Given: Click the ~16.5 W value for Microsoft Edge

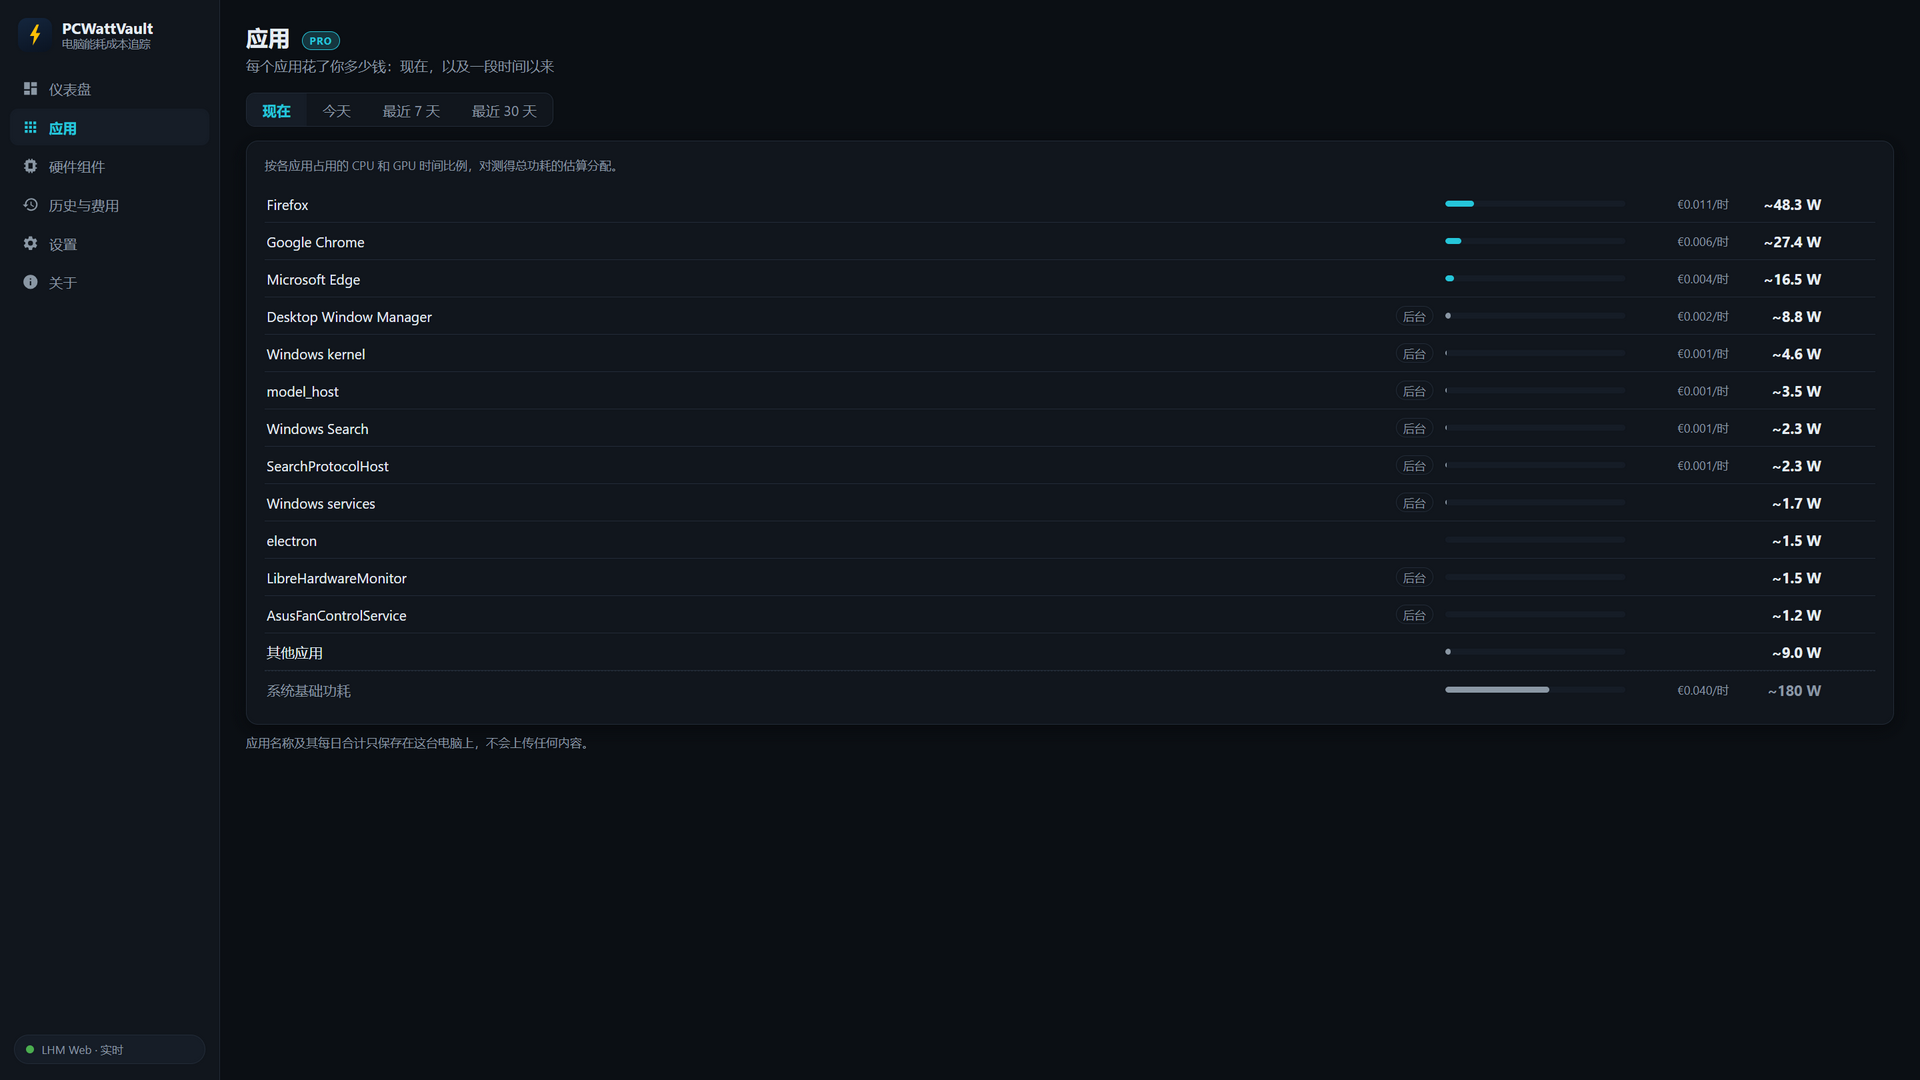Looking at the screenshot, I should point(1792,280).
